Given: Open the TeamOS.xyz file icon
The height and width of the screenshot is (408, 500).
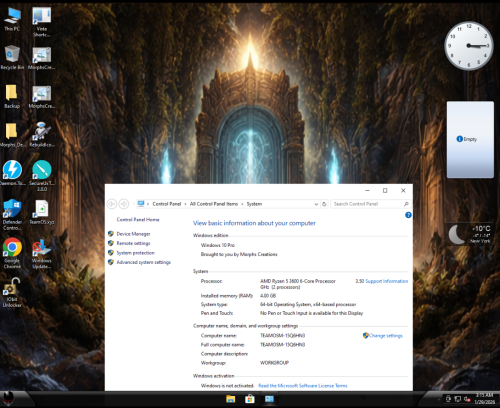Looking at the screenshot, I should point(42,212).
